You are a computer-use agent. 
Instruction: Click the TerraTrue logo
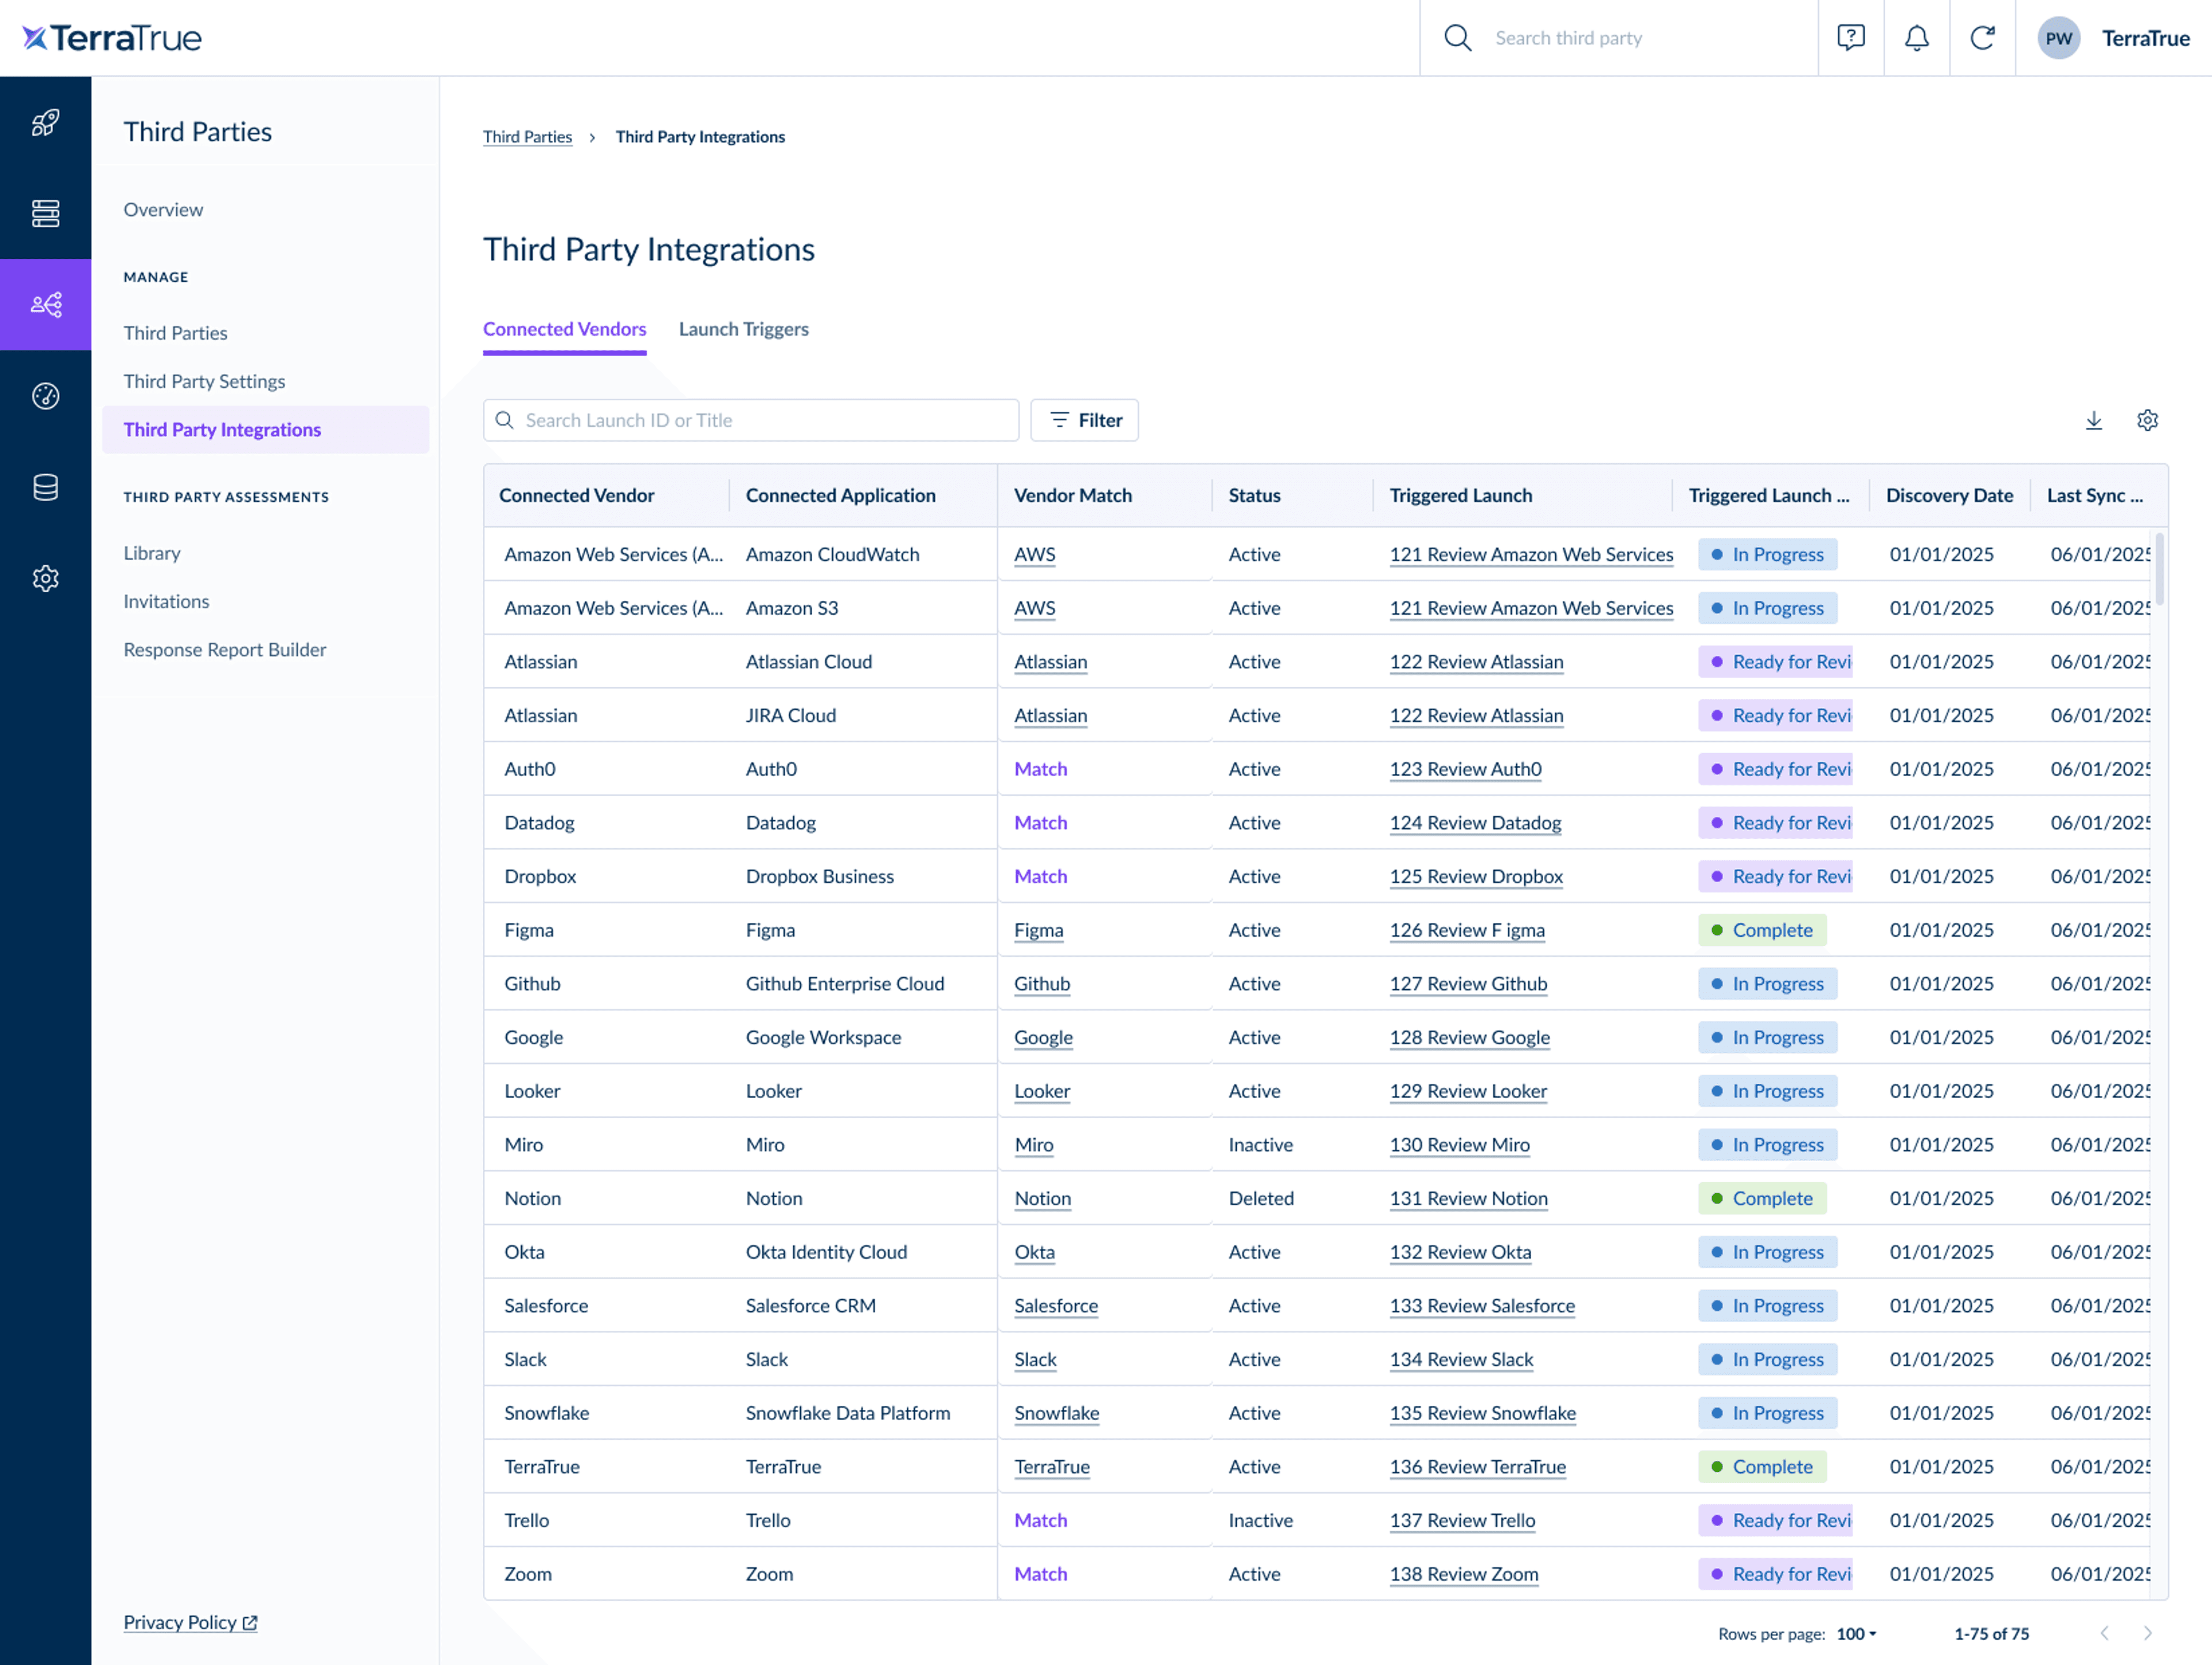[112, 38]
